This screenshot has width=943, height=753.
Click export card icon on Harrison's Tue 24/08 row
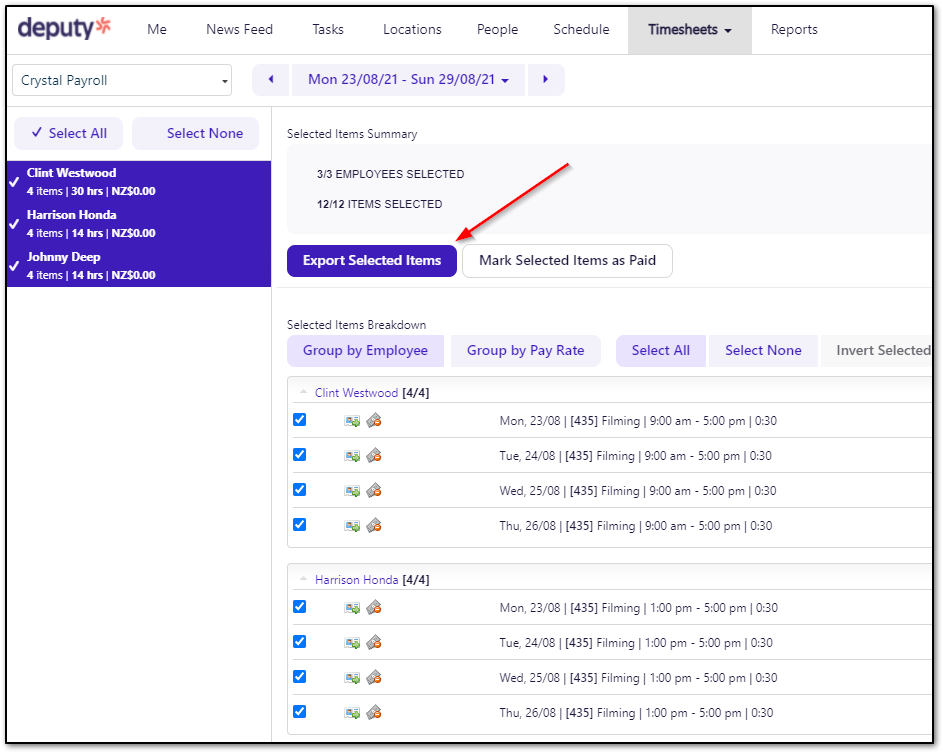pos(352,643)
